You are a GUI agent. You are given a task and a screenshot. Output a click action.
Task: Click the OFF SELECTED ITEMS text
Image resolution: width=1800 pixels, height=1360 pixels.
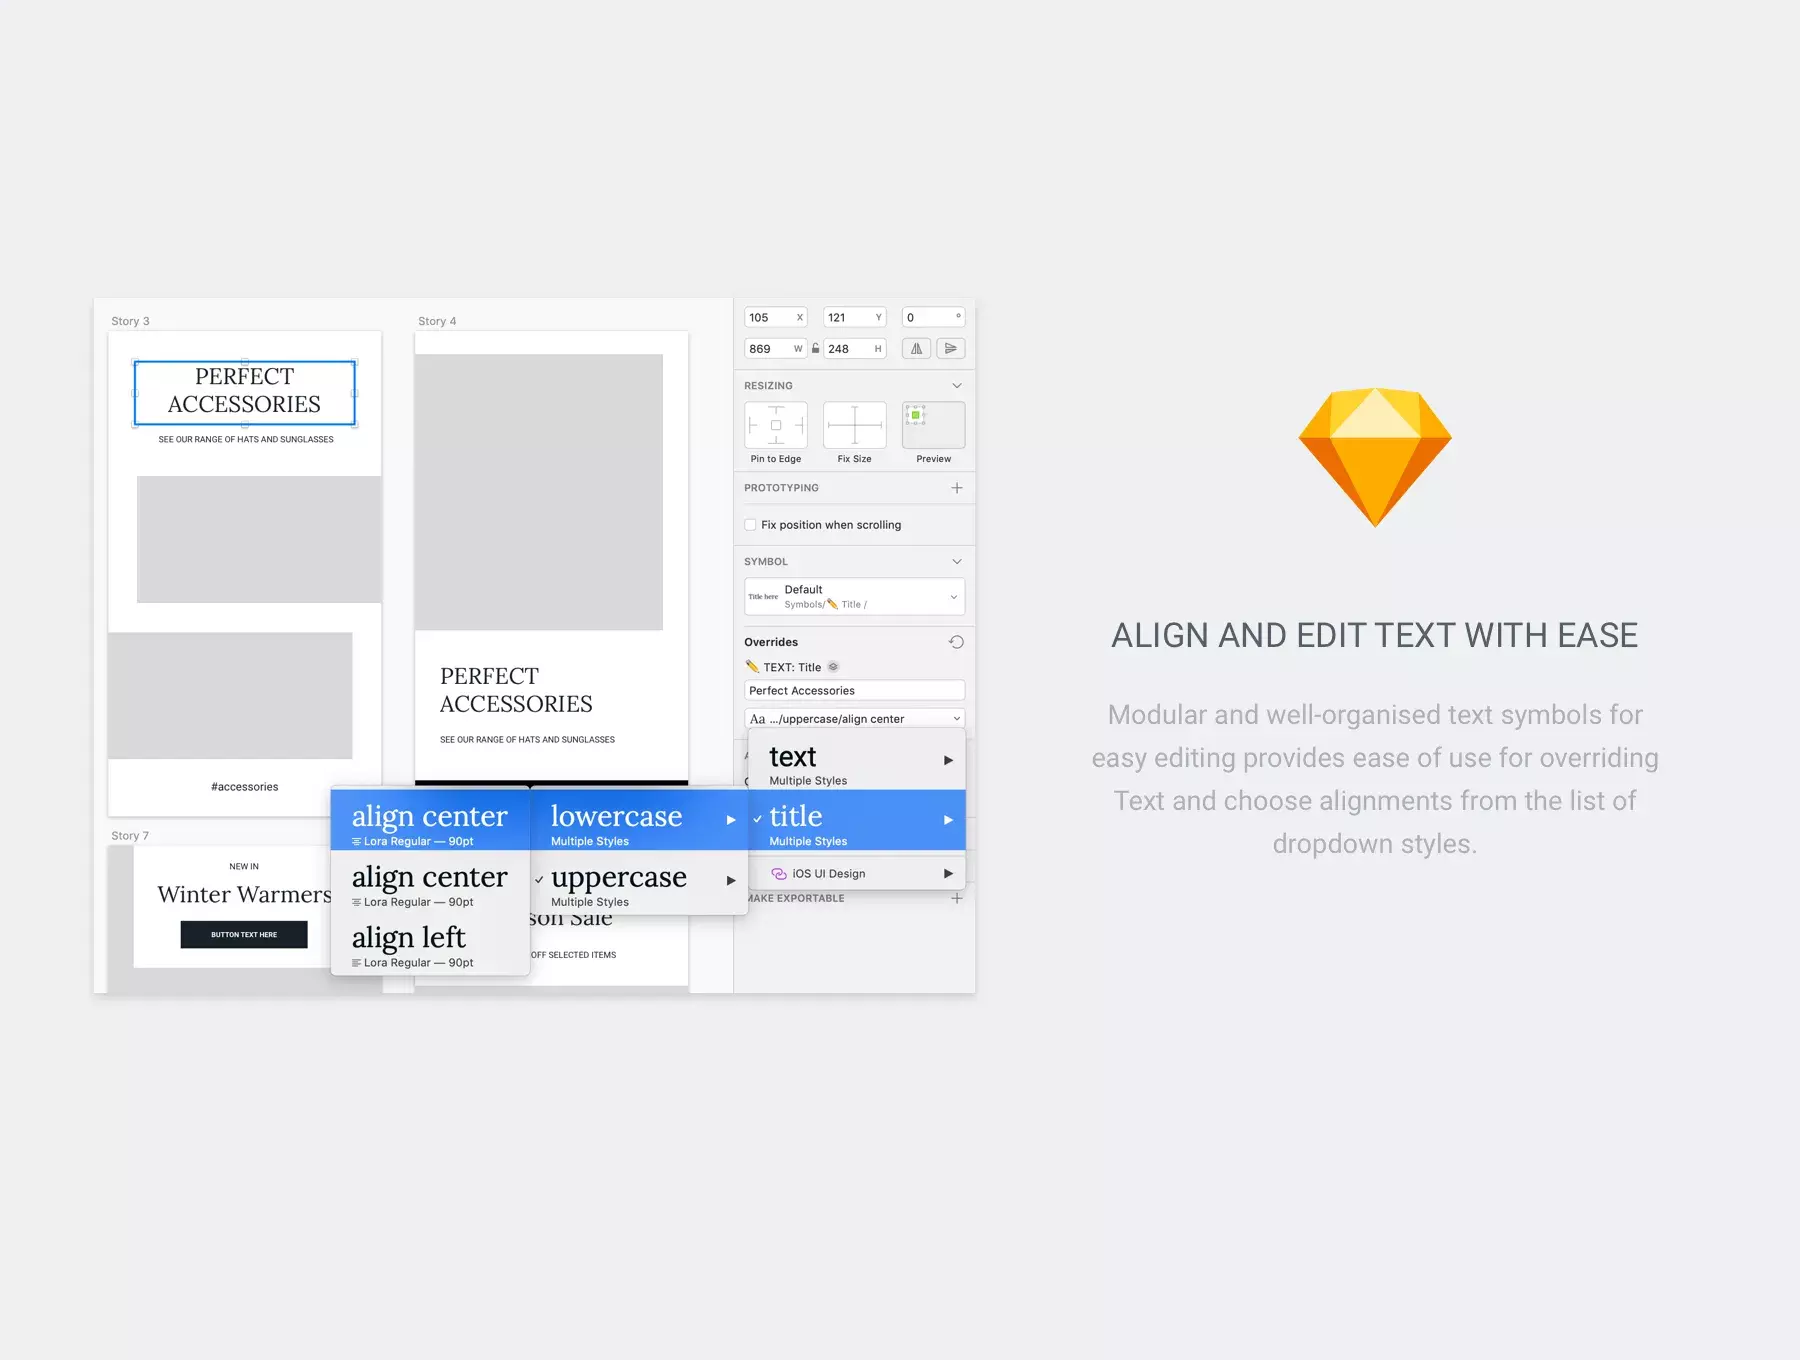pyautogui.click(x=574, y=955)
